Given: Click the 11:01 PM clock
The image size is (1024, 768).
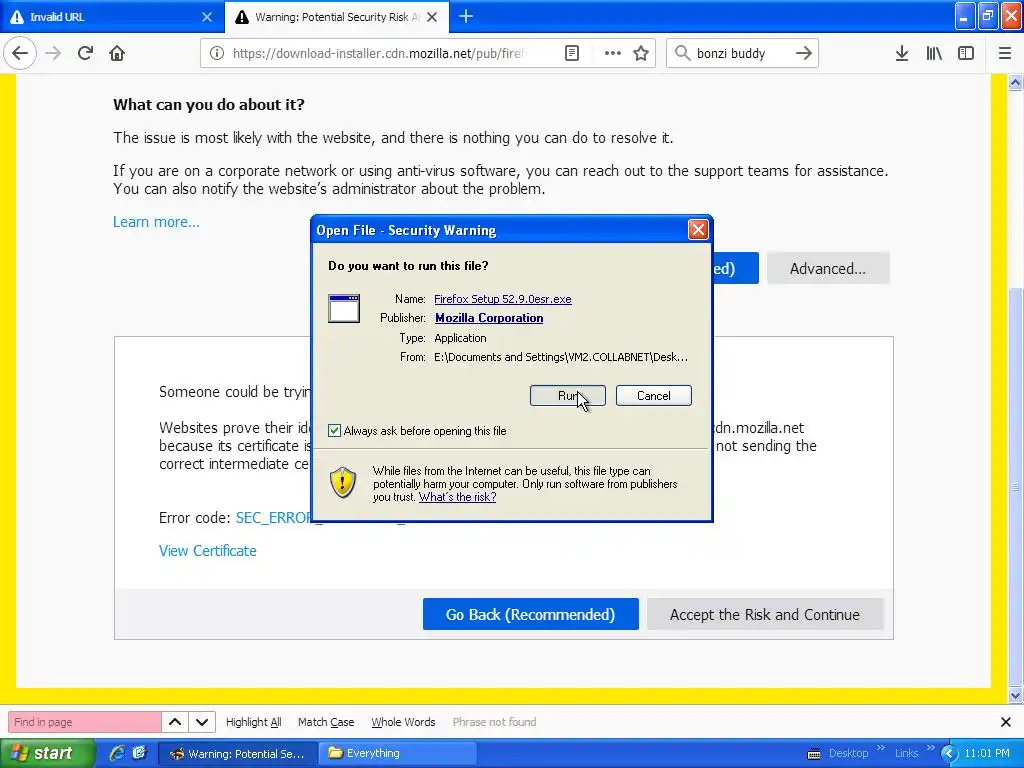Looking at the screenshot, I should pos(987,753).
